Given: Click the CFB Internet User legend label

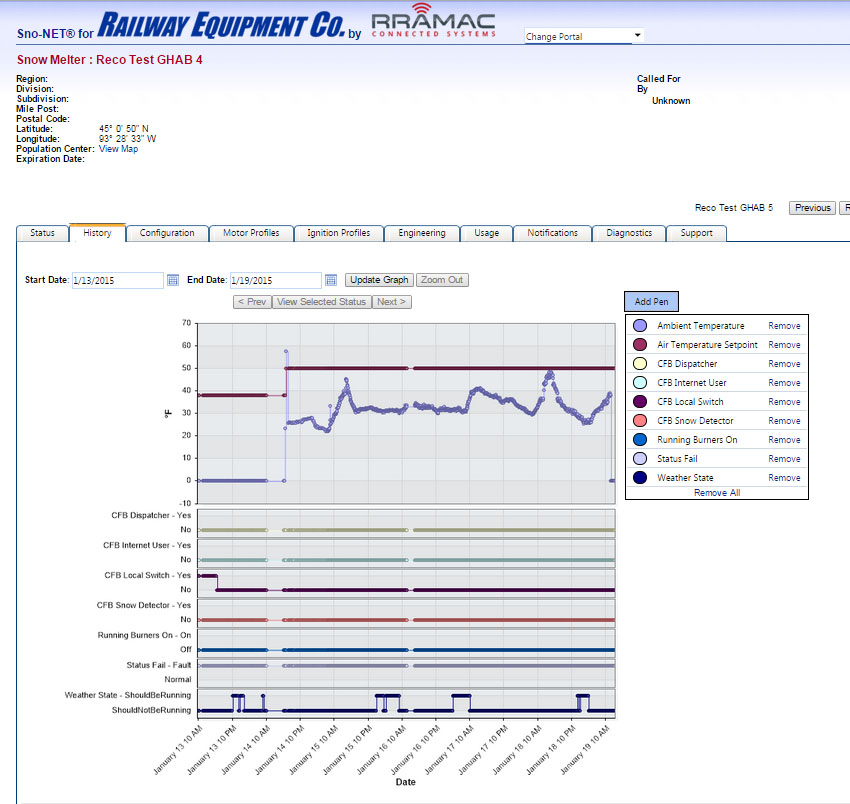Looking at the screenshot, I should (692, 383).
